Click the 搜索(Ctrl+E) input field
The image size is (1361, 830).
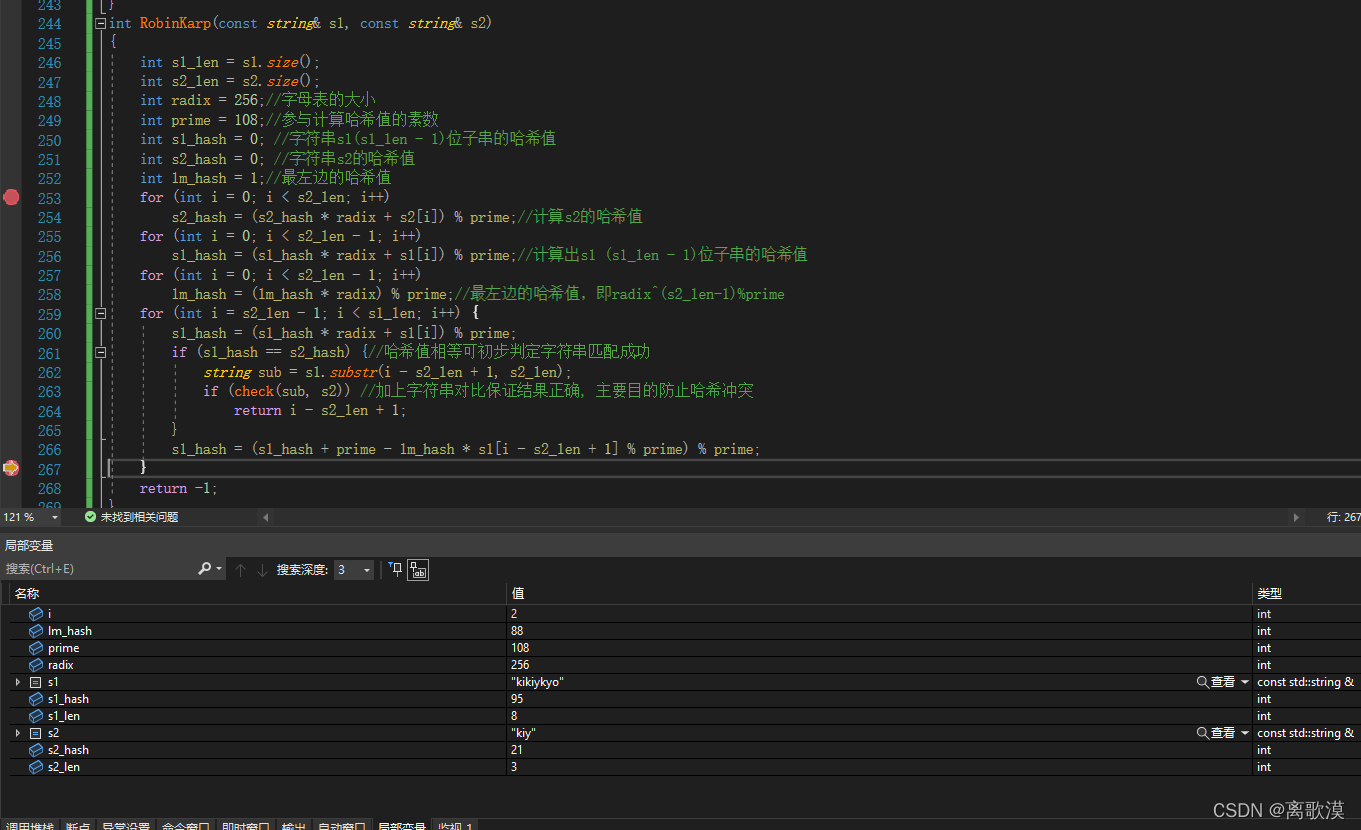[100, 568]
